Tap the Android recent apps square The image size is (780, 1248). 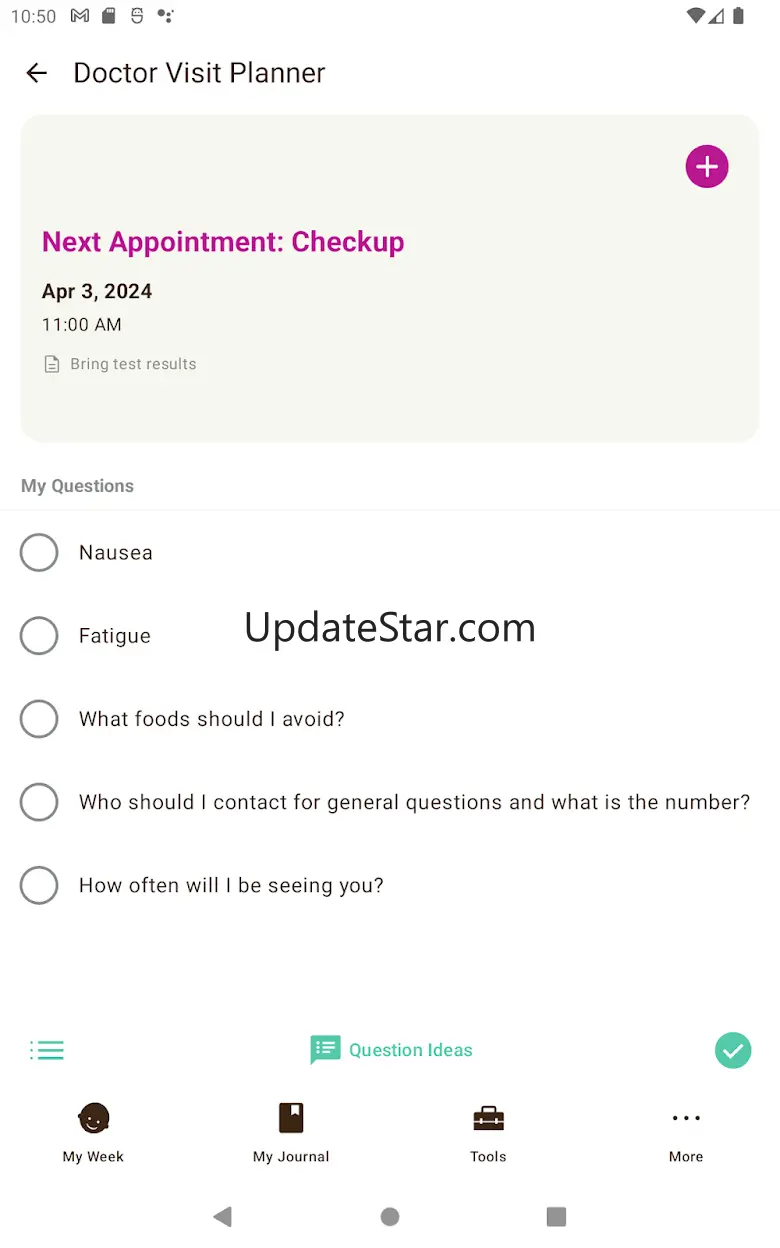[x=556, y=1216]
